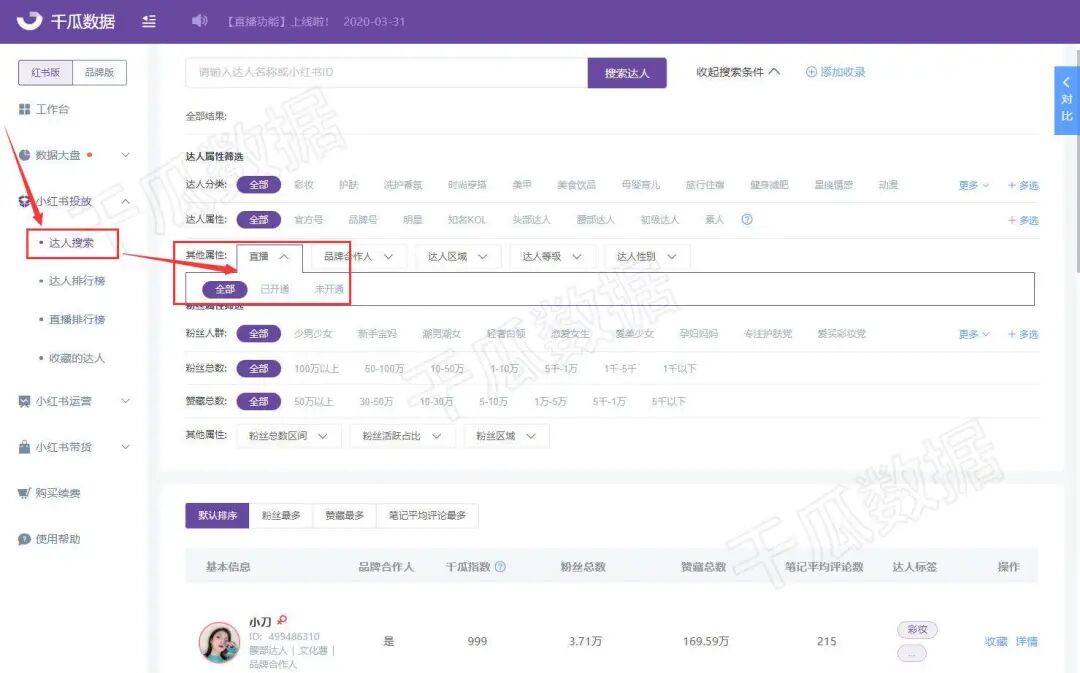Open the 粉丝总数区间 dropdown
This screenshot has width=1080, height=673.
pyautogui.click(x=289, y=436)
